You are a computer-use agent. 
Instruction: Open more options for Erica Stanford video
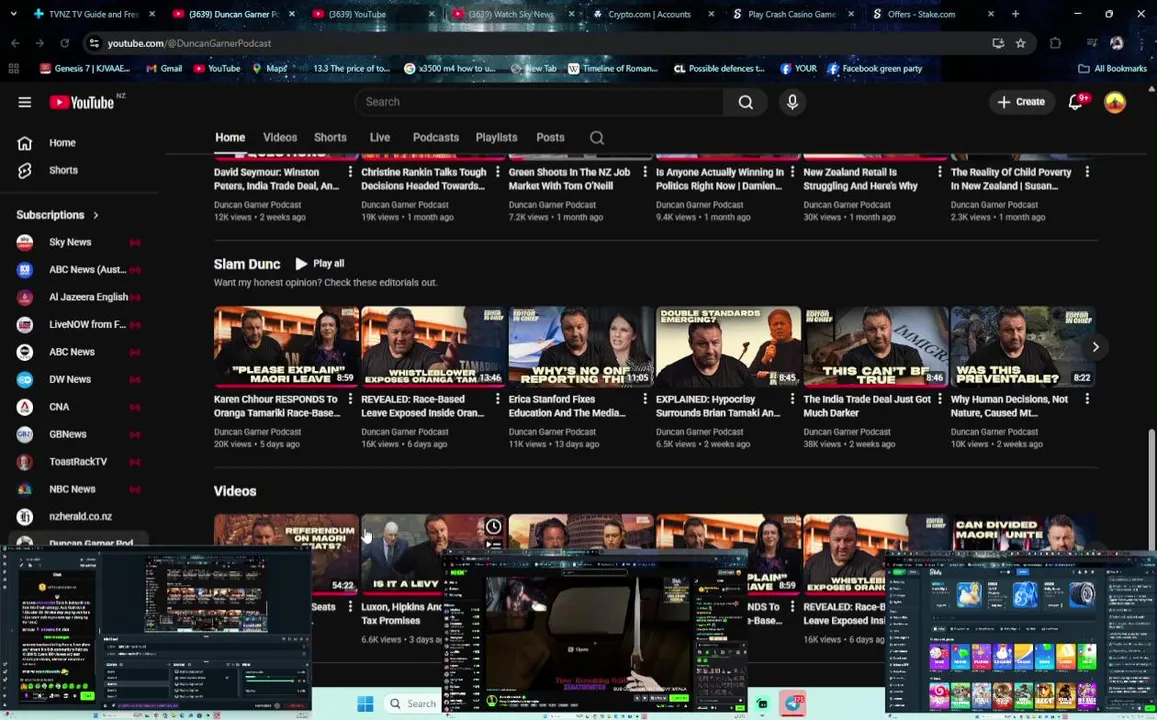click(x=644, y=399)
